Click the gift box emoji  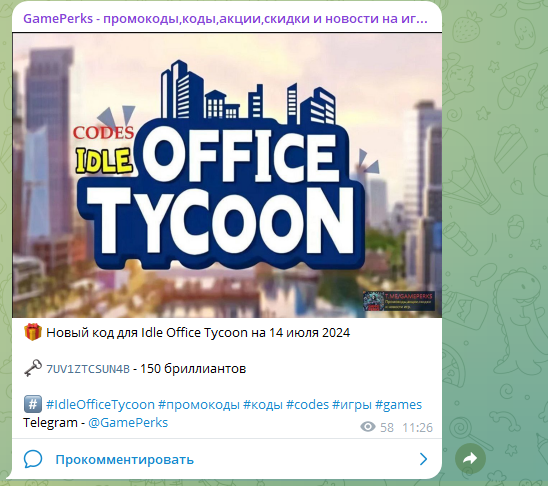pos(33,332)
